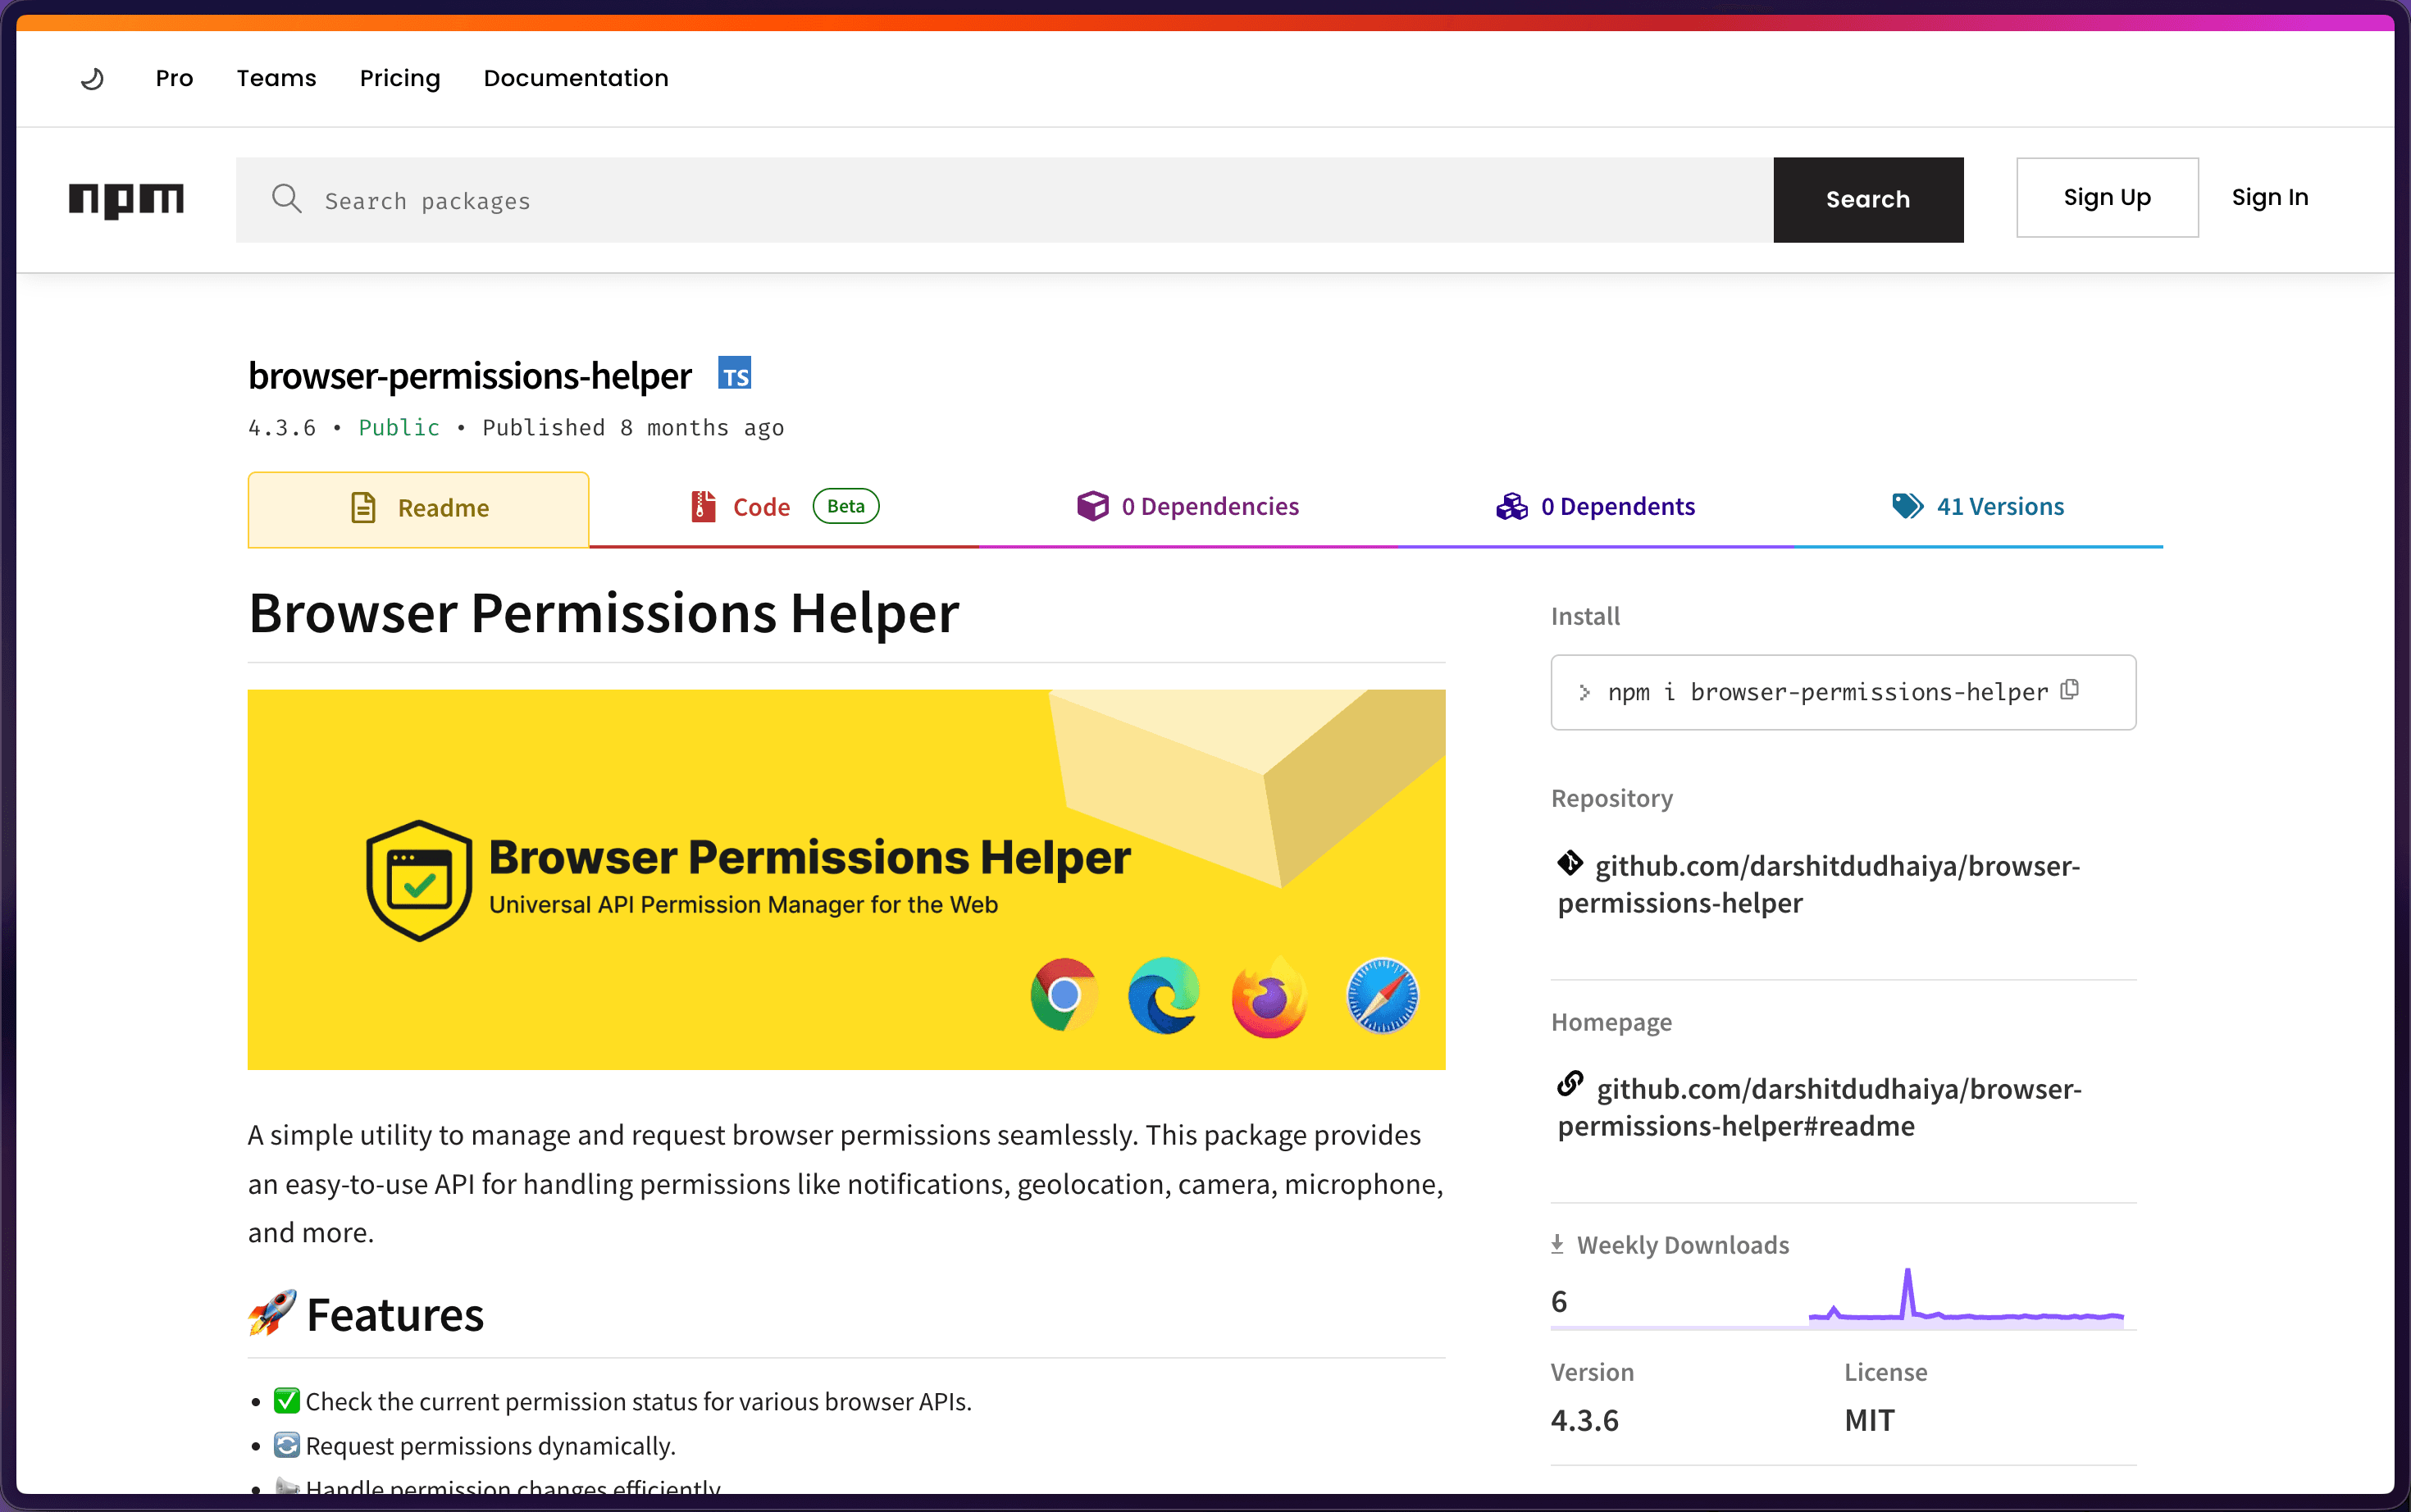Open the 0 Dependencies tab
This screenshot has width=2411, height=1512.
[1187, 507]
